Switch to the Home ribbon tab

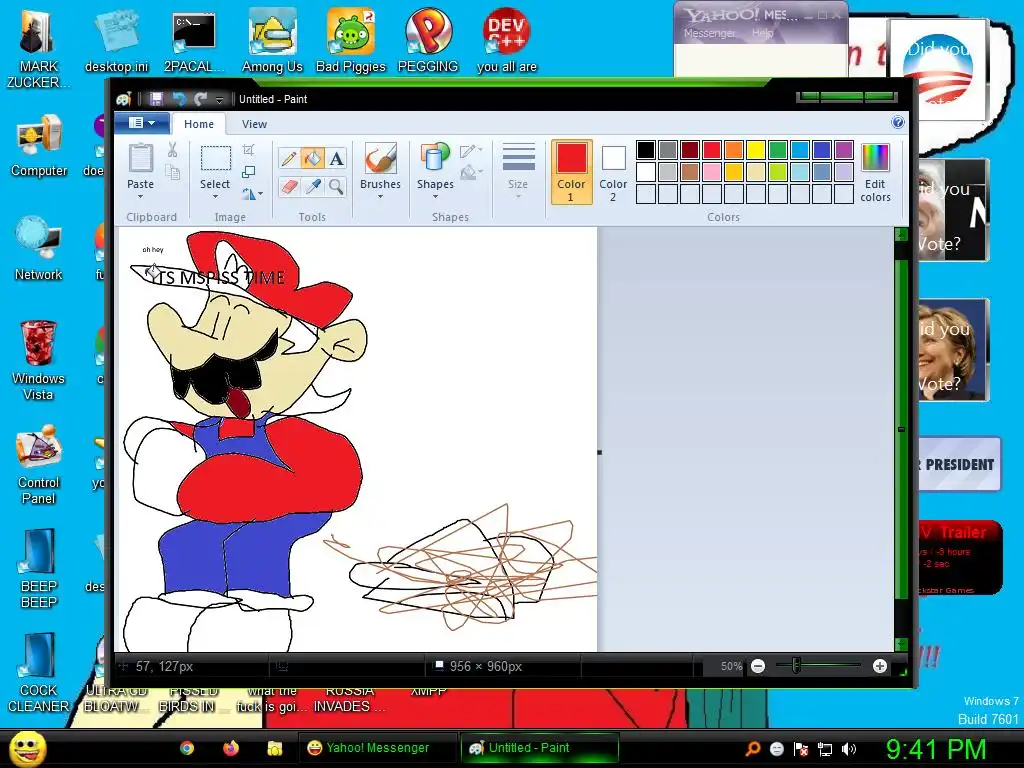point(199,124)
